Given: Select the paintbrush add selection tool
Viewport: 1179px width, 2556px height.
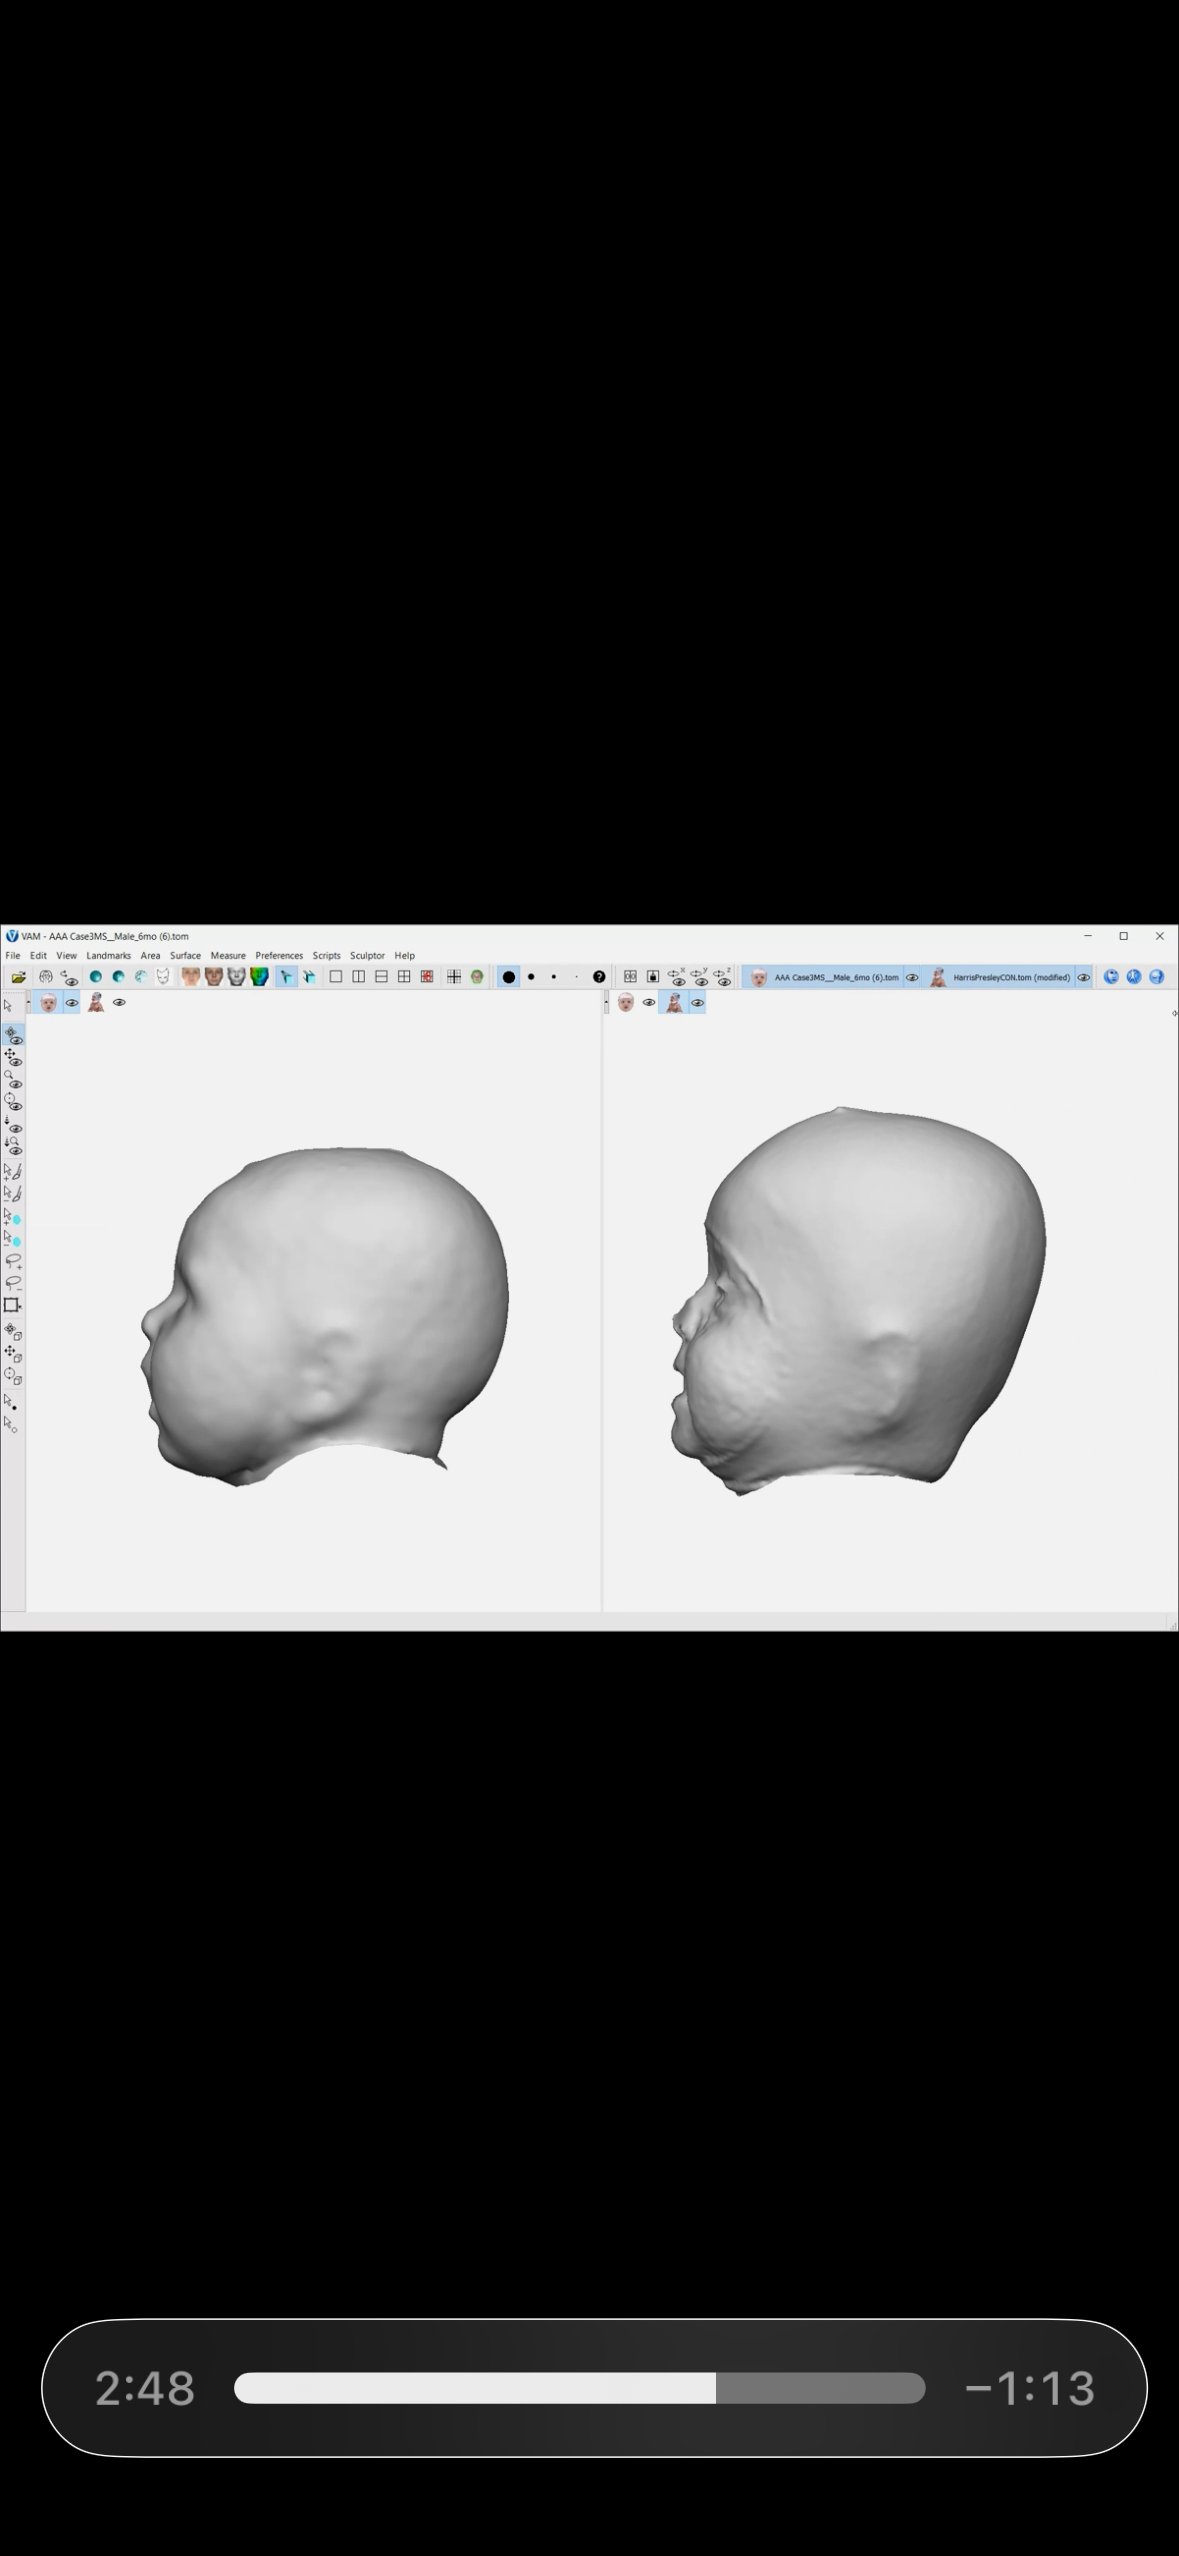Looking at the screenshot, I should point(13,1171).
